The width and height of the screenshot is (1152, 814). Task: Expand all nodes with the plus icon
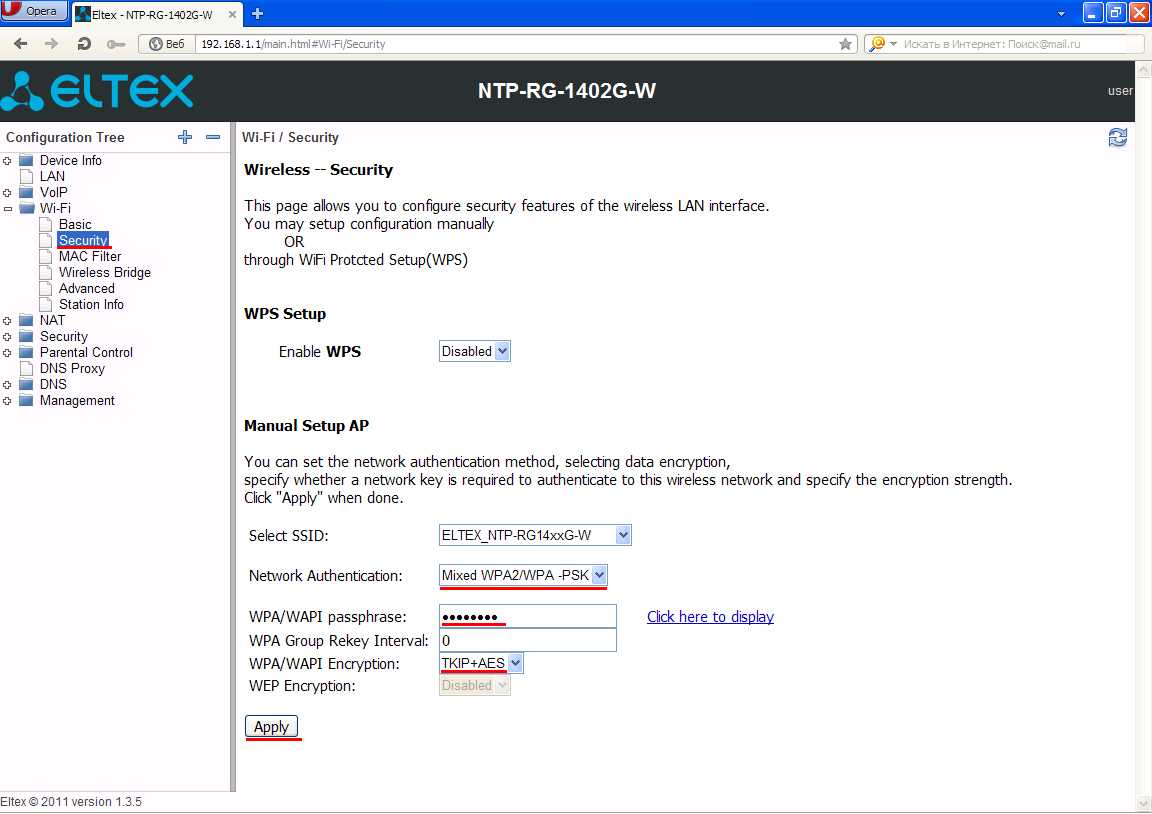(x=184, y=137)
